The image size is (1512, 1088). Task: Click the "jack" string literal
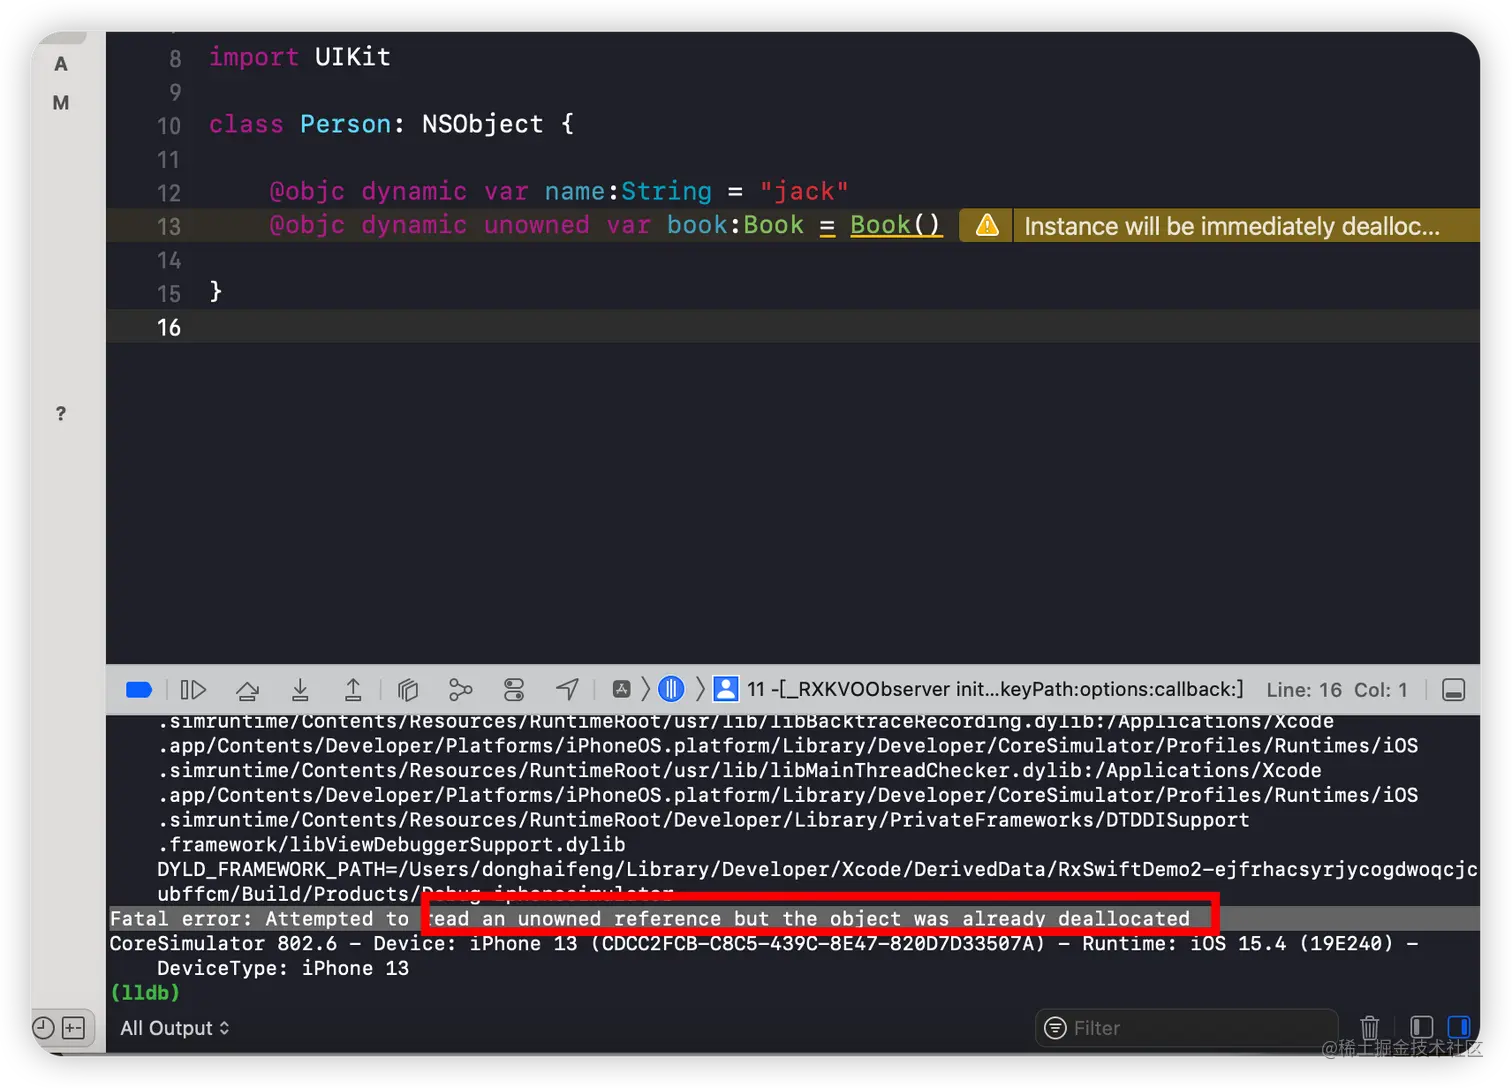click(x=804, y=191)
